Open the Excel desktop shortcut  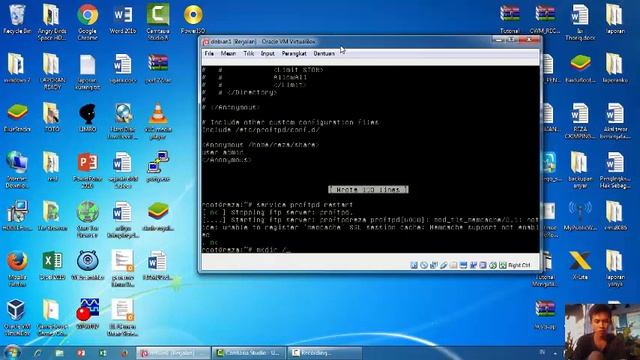[x=52, y=266]
